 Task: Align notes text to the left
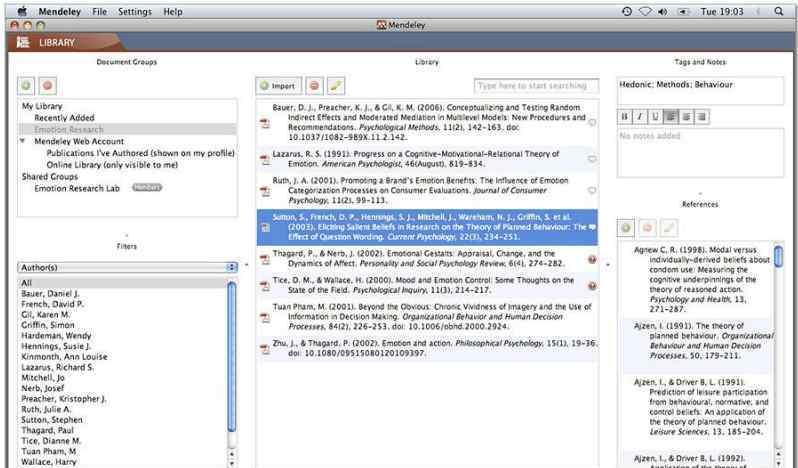coord(671,116)
